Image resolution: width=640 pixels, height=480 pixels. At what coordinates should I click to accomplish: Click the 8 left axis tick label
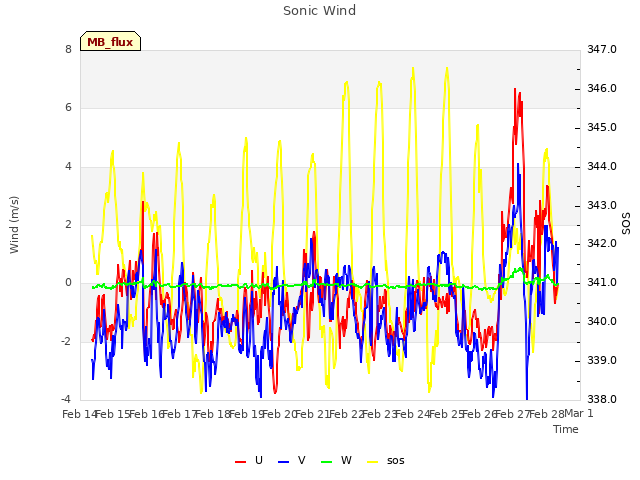pyautogui.click(x=68, y=50)
